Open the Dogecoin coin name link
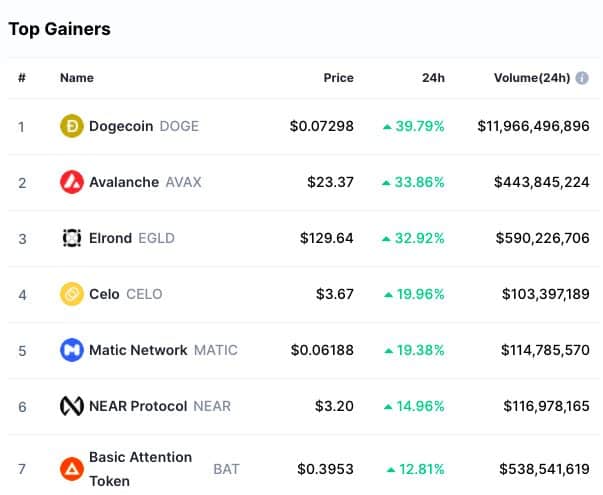 [x=144, y=126]
